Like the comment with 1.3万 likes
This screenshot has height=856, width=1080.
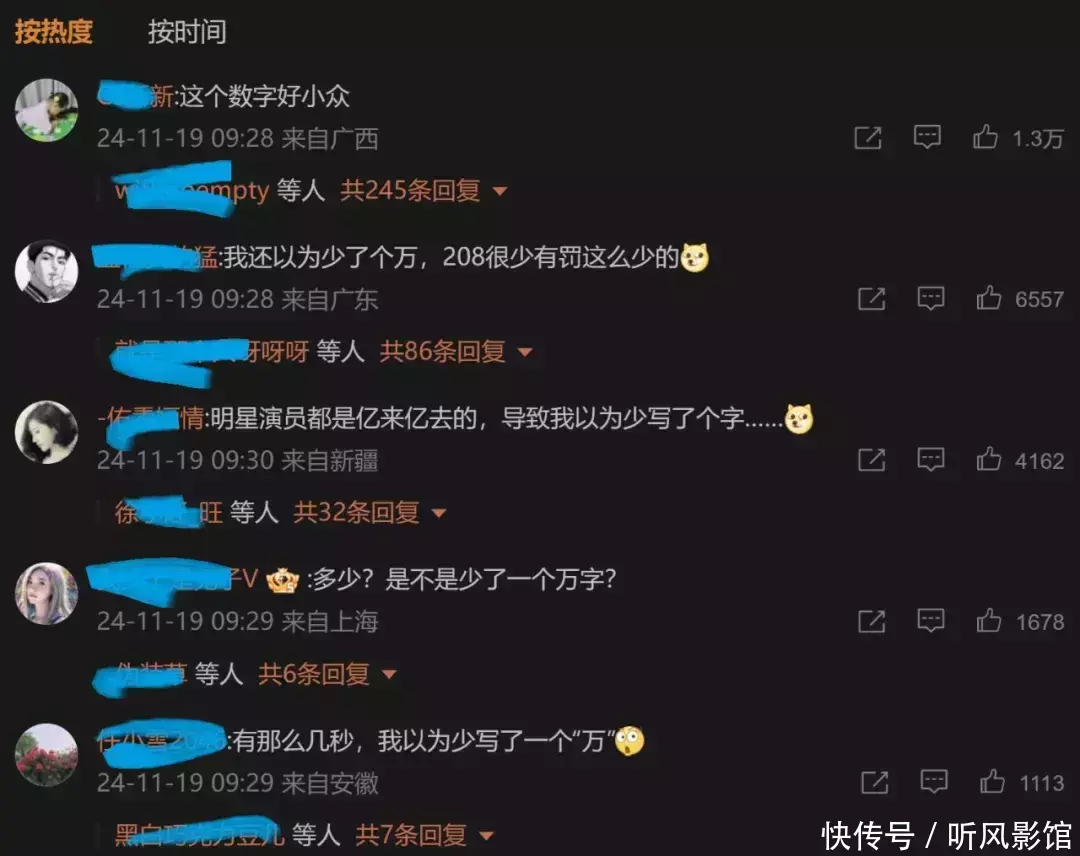pyautogui.click(x=985, y=137)
